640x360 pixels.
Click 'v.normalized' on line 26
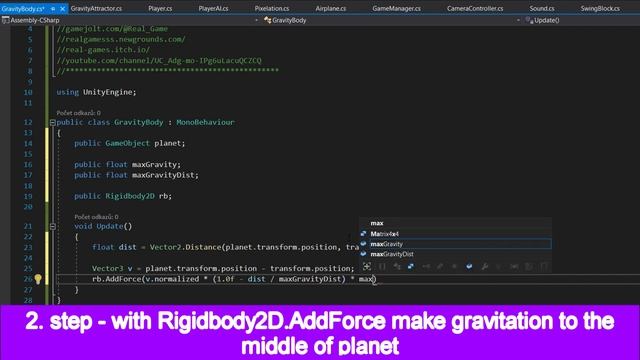pyautogui.click(x=172, y=279)
